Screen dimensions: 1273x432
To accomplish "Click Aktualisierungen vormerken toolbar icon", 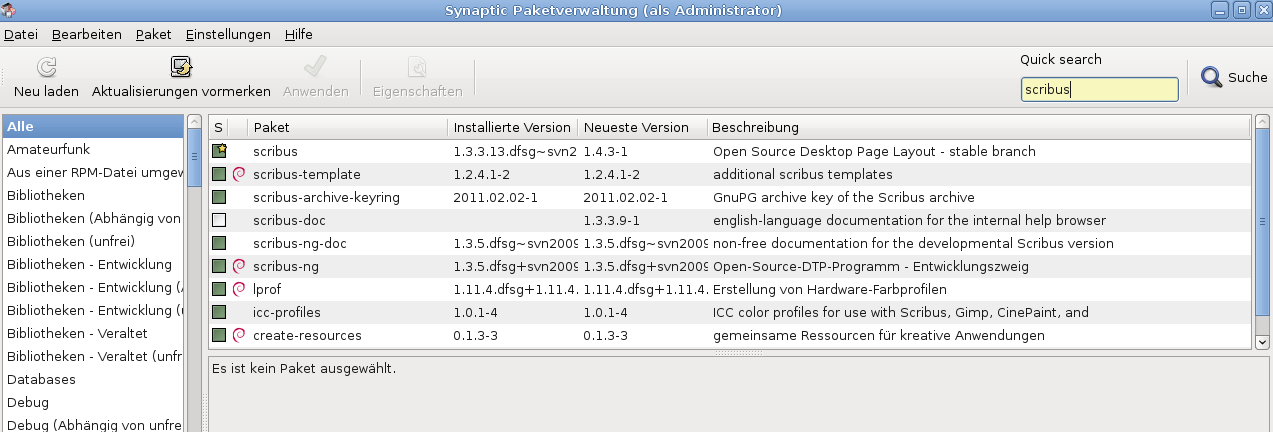I will pyautogui.click(x=181, y=67).
